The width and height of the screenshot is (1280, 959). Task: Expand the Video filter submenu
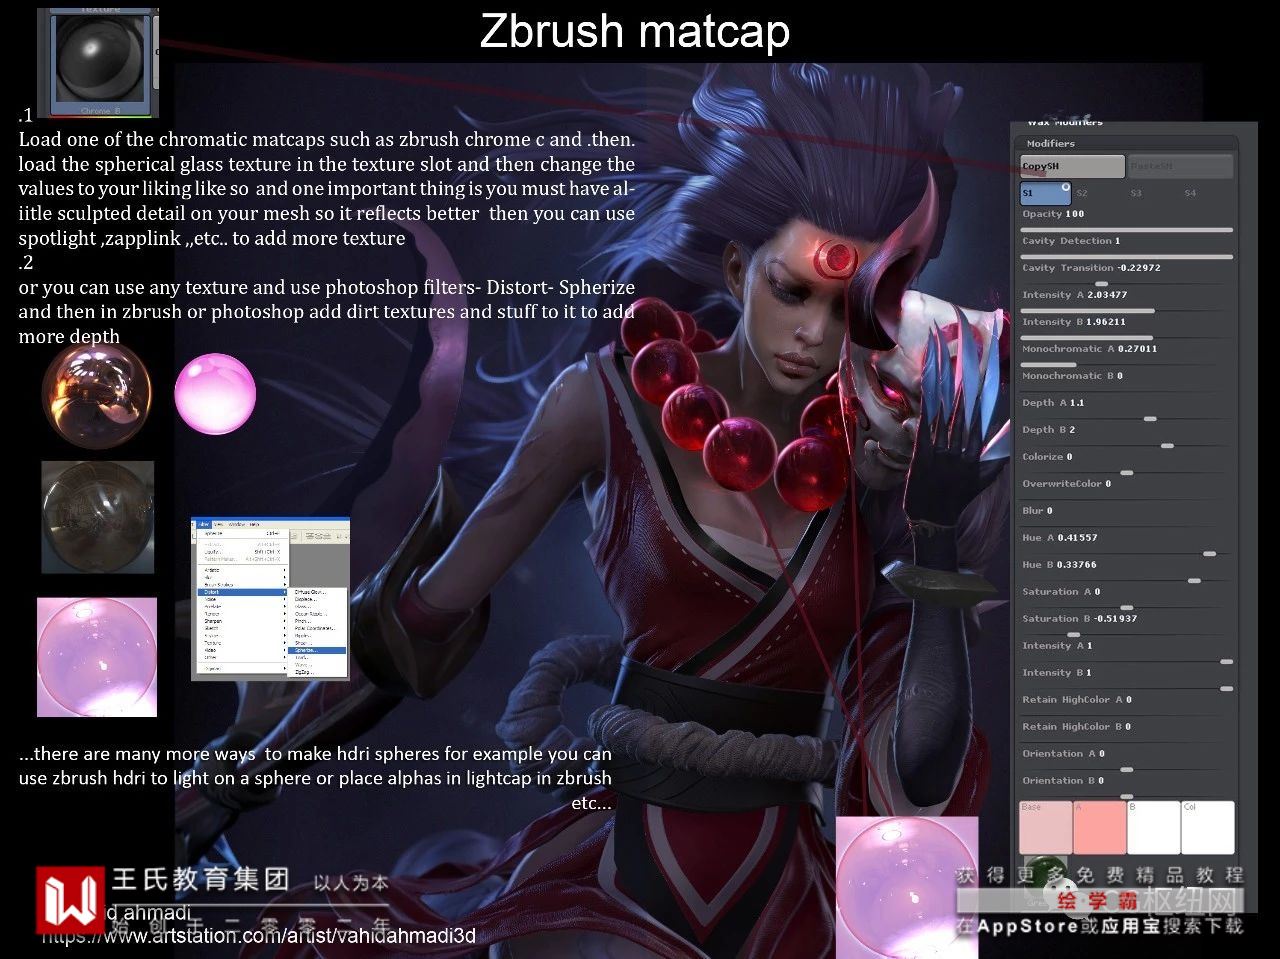[x=242, y=650]
